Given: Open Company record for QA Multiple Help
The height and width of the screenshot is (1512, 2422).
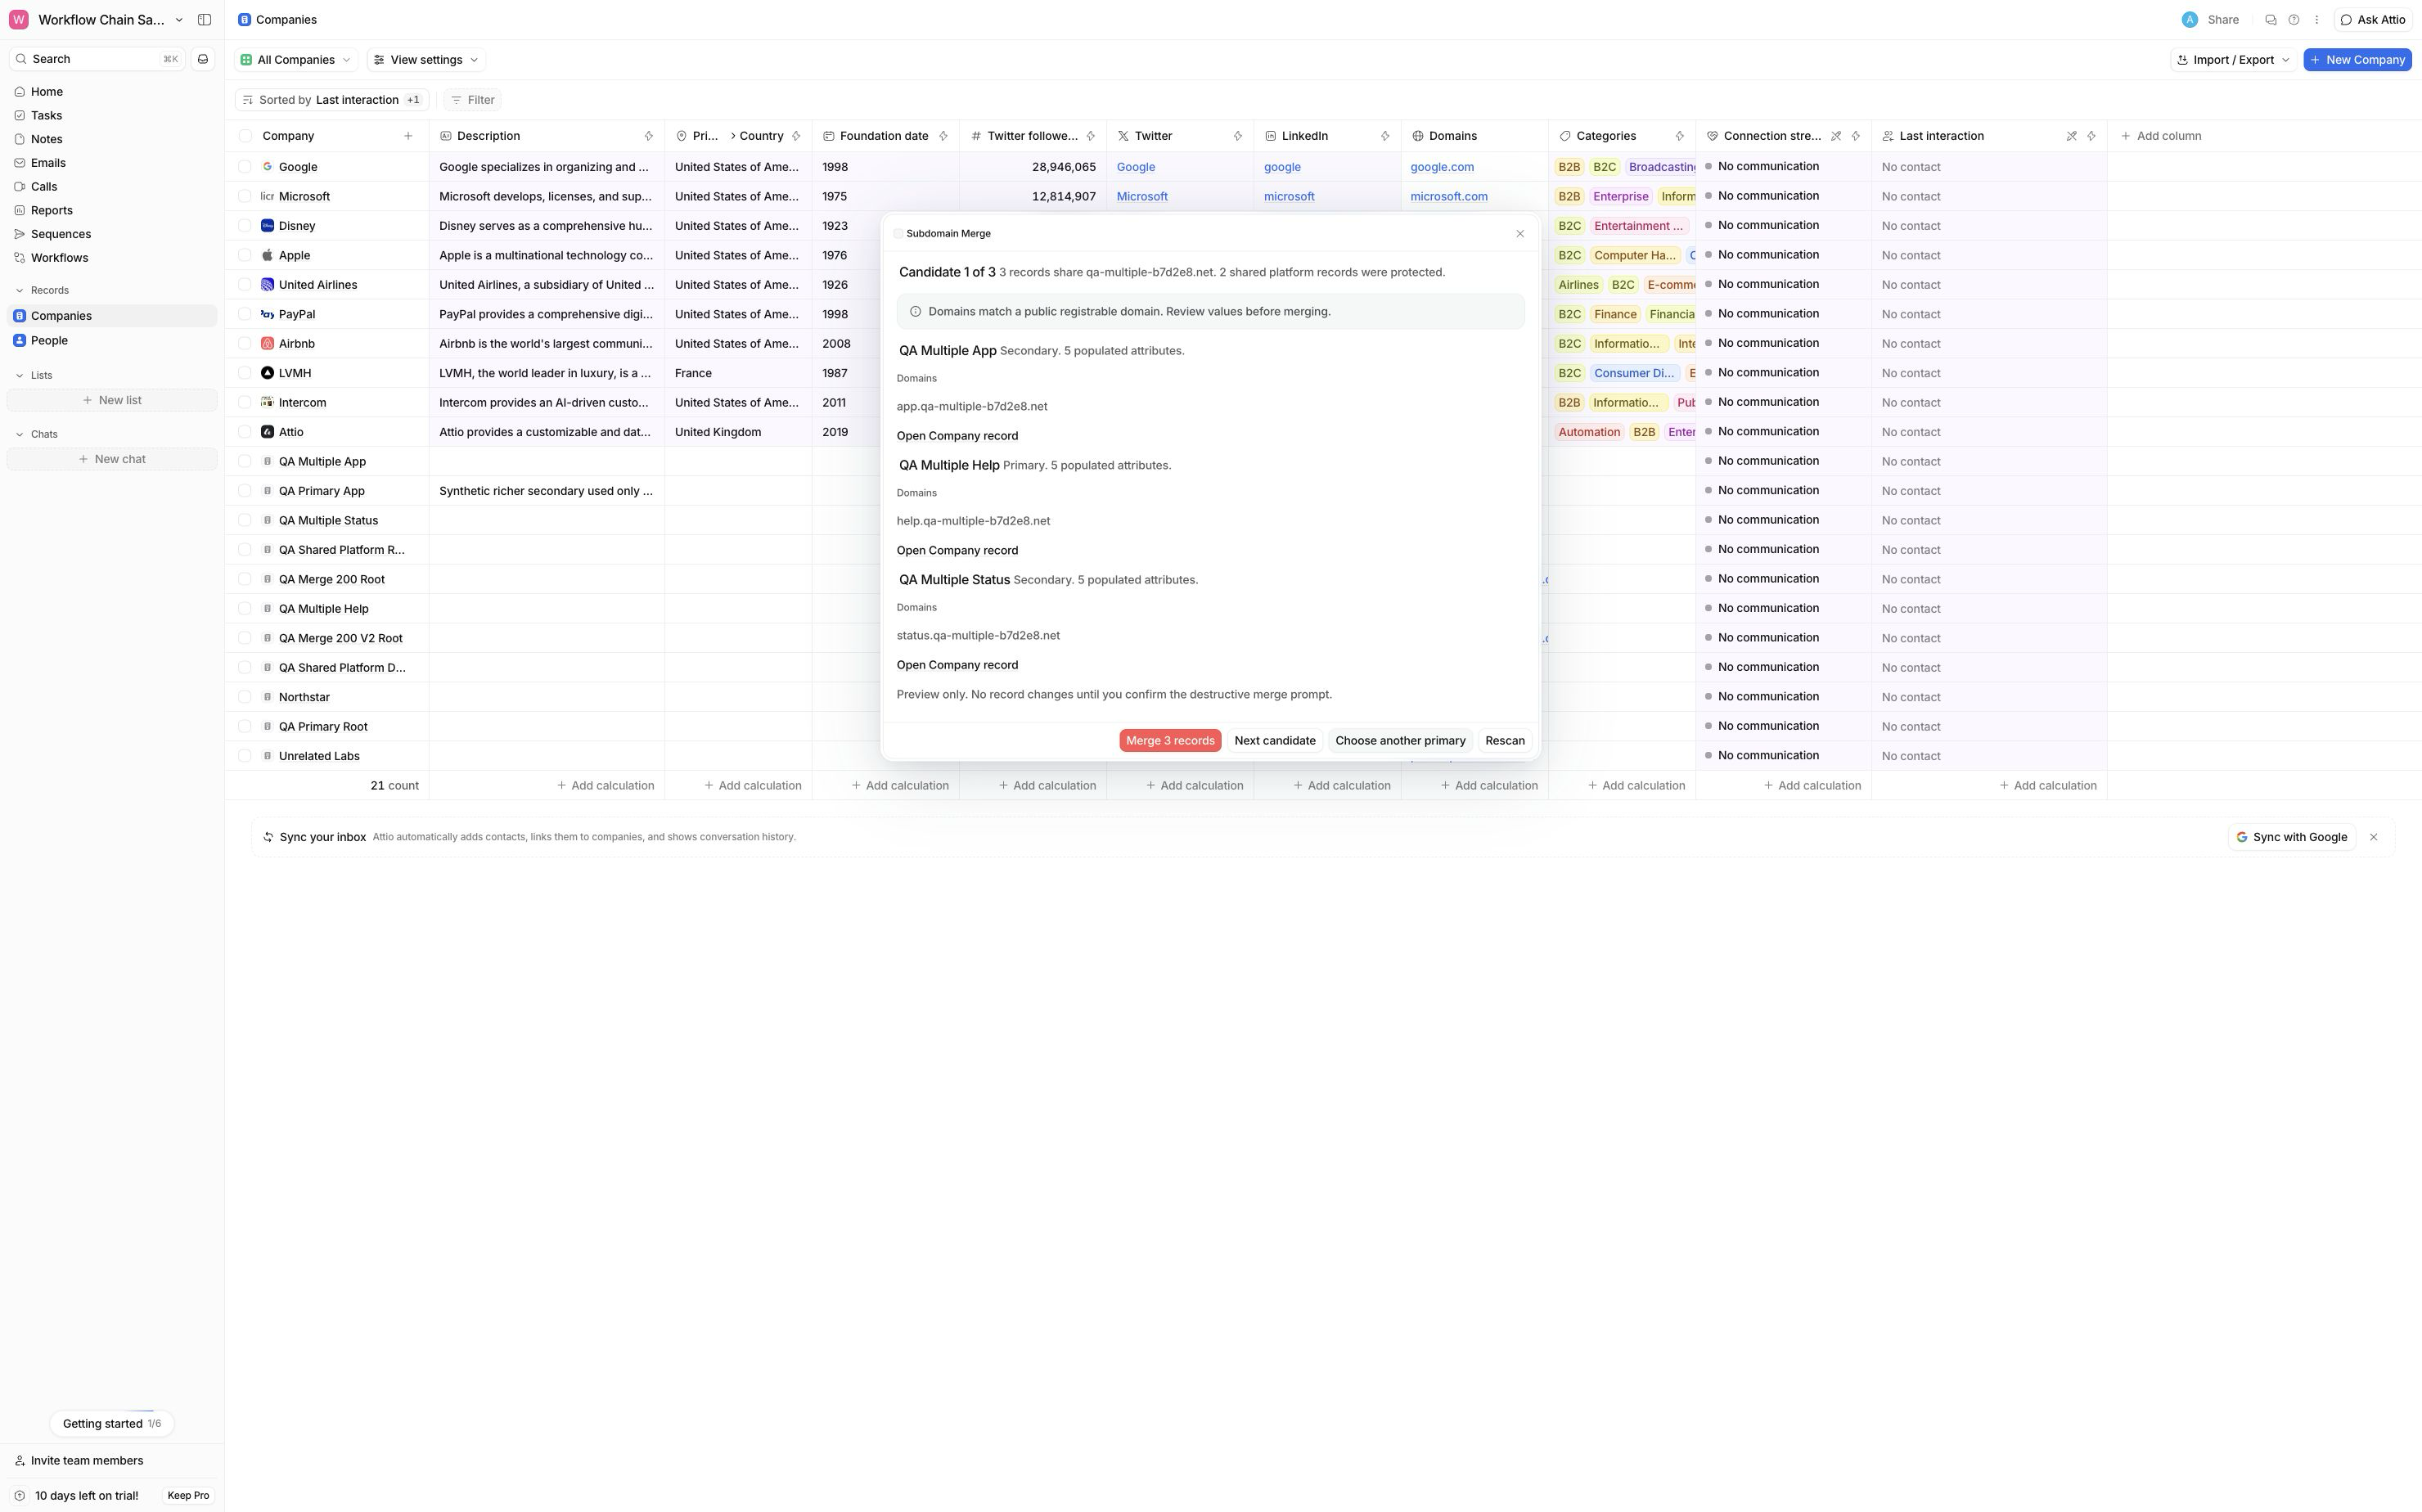Looking at the screenshot, I should [957, 551].
